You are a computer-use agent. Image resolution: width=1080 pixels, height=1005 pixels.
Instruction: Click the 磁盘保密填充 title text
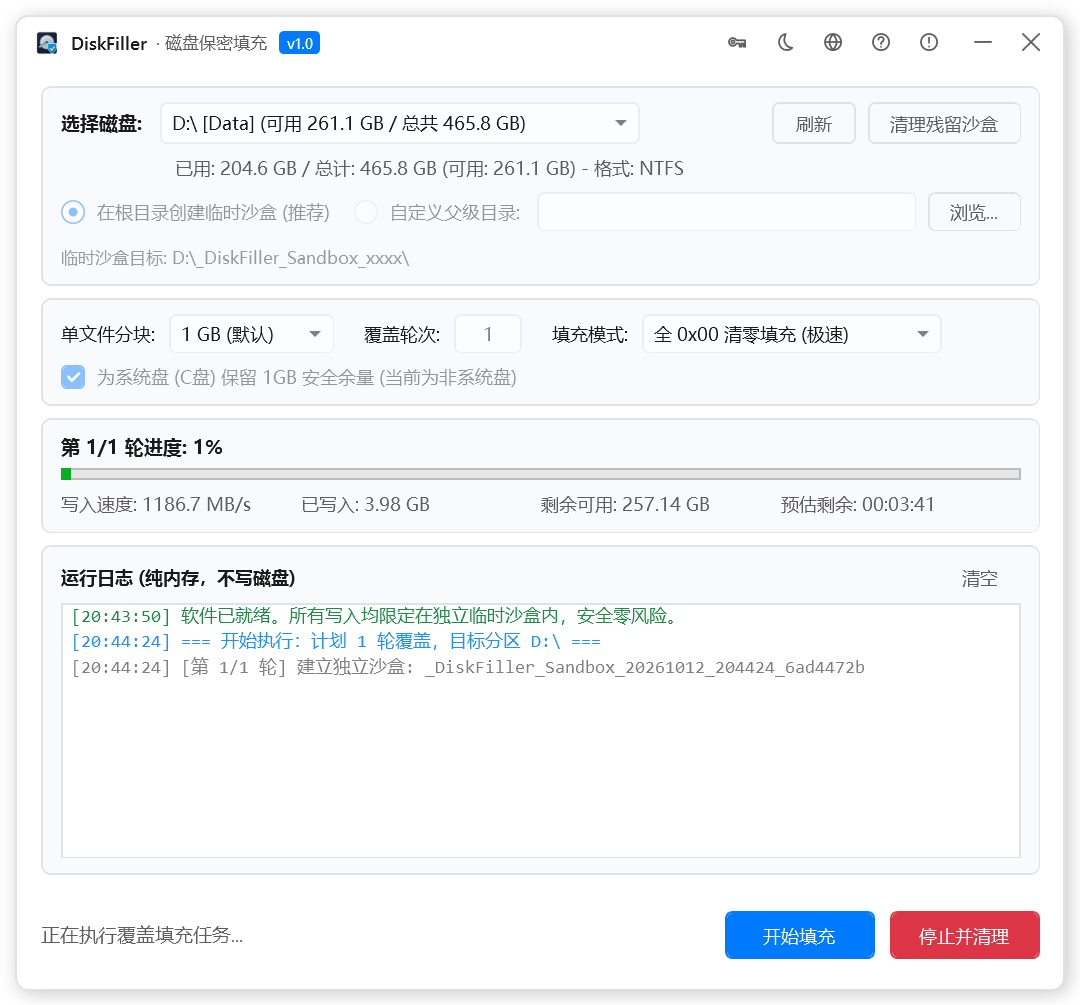[x=216, y=43]
